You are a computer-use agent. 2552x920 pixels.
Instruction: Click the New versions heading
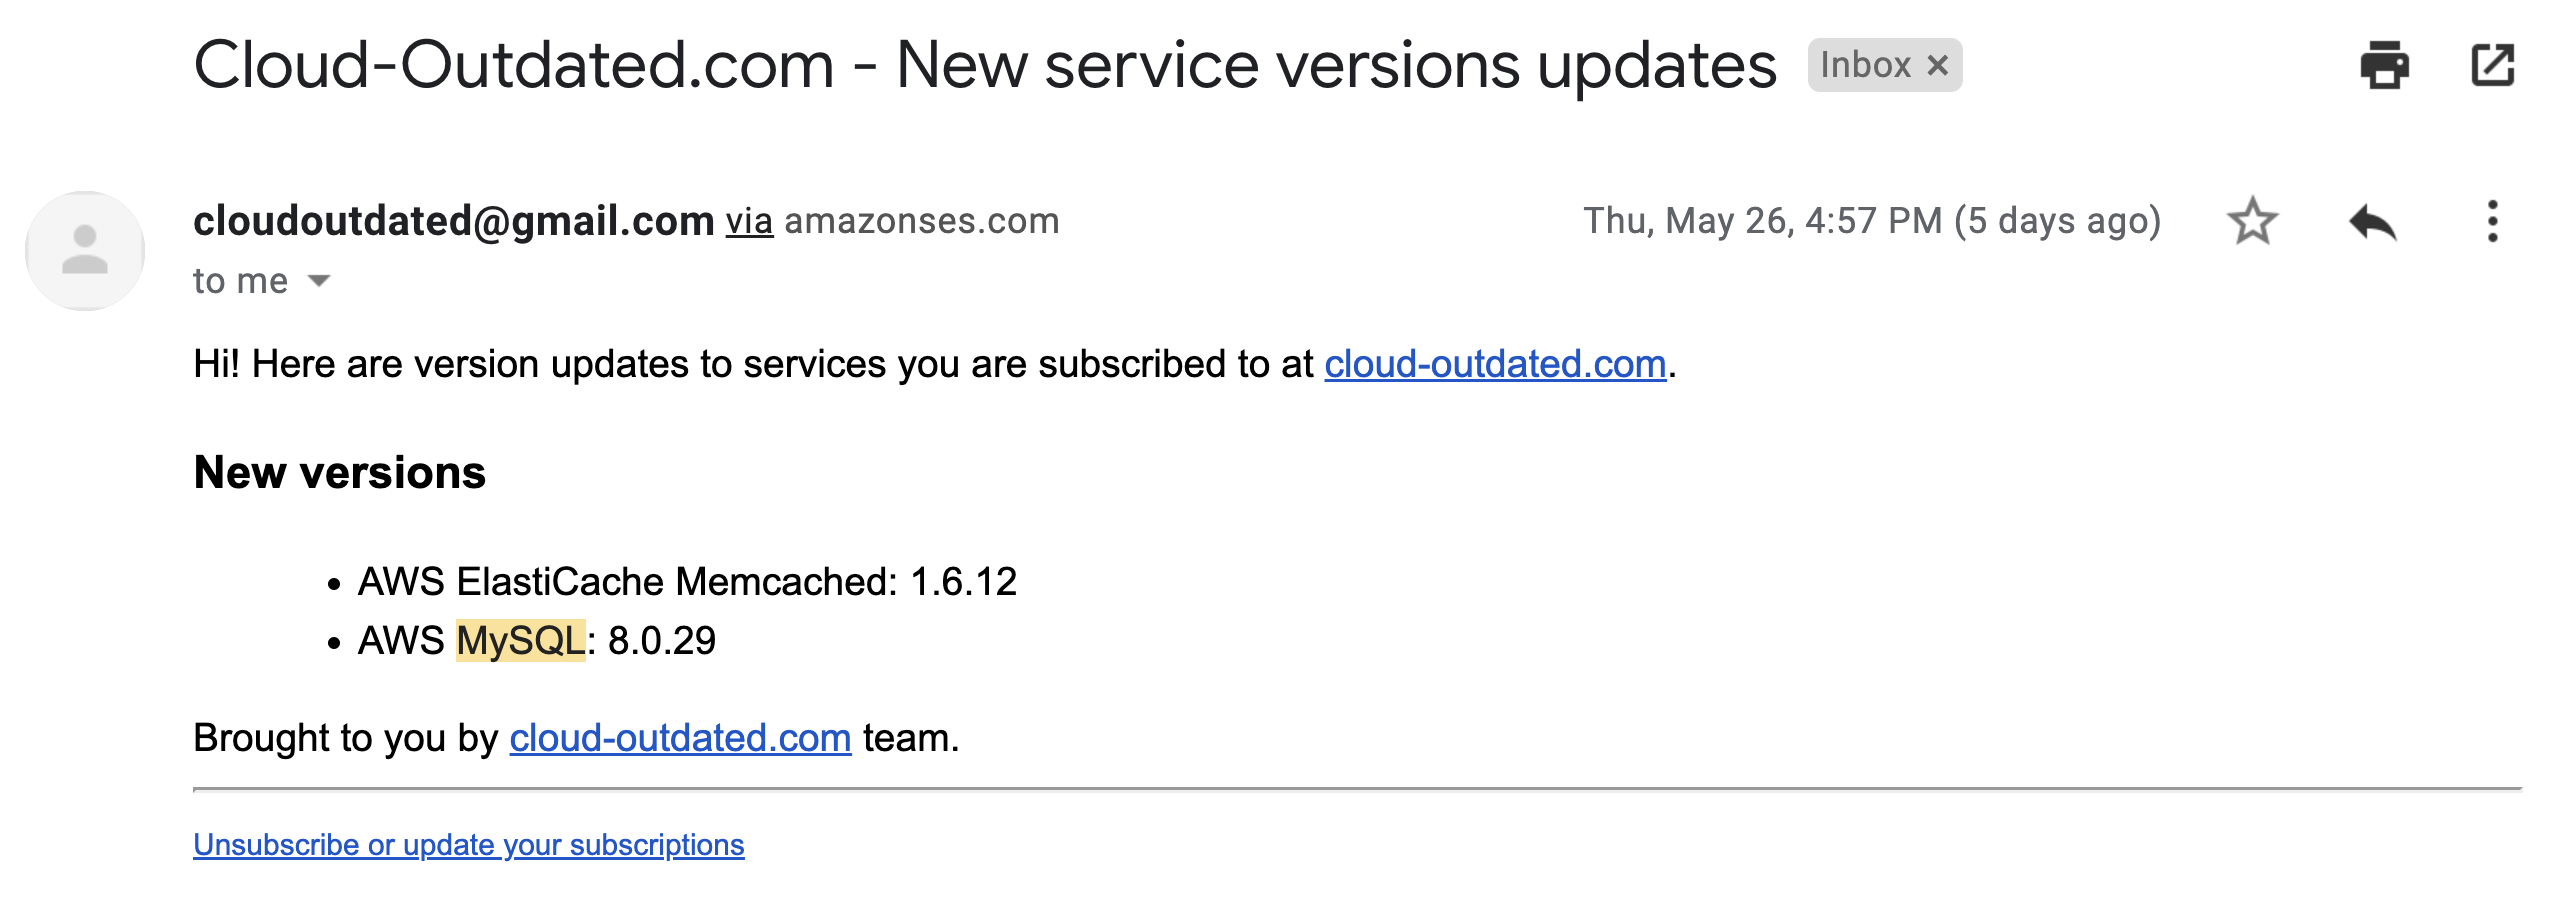click(x=340, y=473)
